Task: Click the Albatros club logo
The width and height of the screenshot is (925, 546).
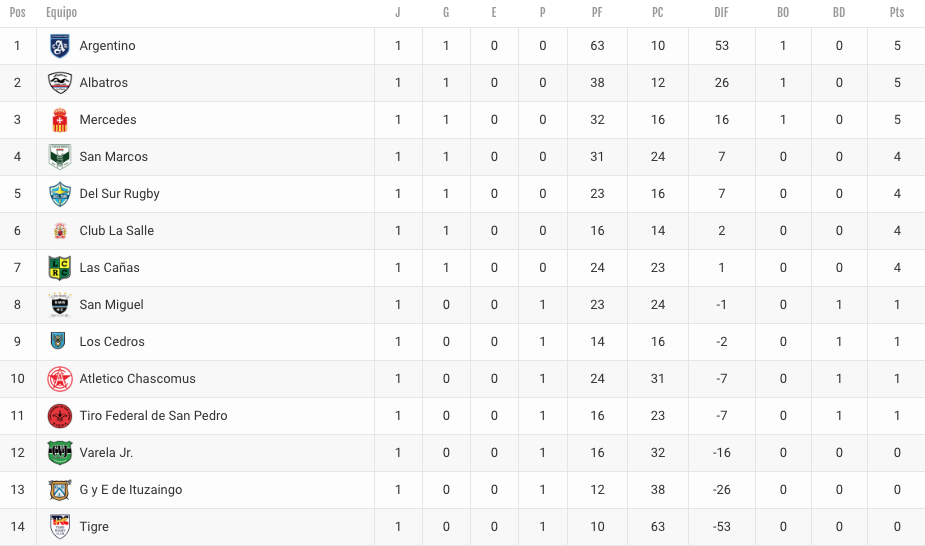Action: pyautogui.click(x=60, y=83)
